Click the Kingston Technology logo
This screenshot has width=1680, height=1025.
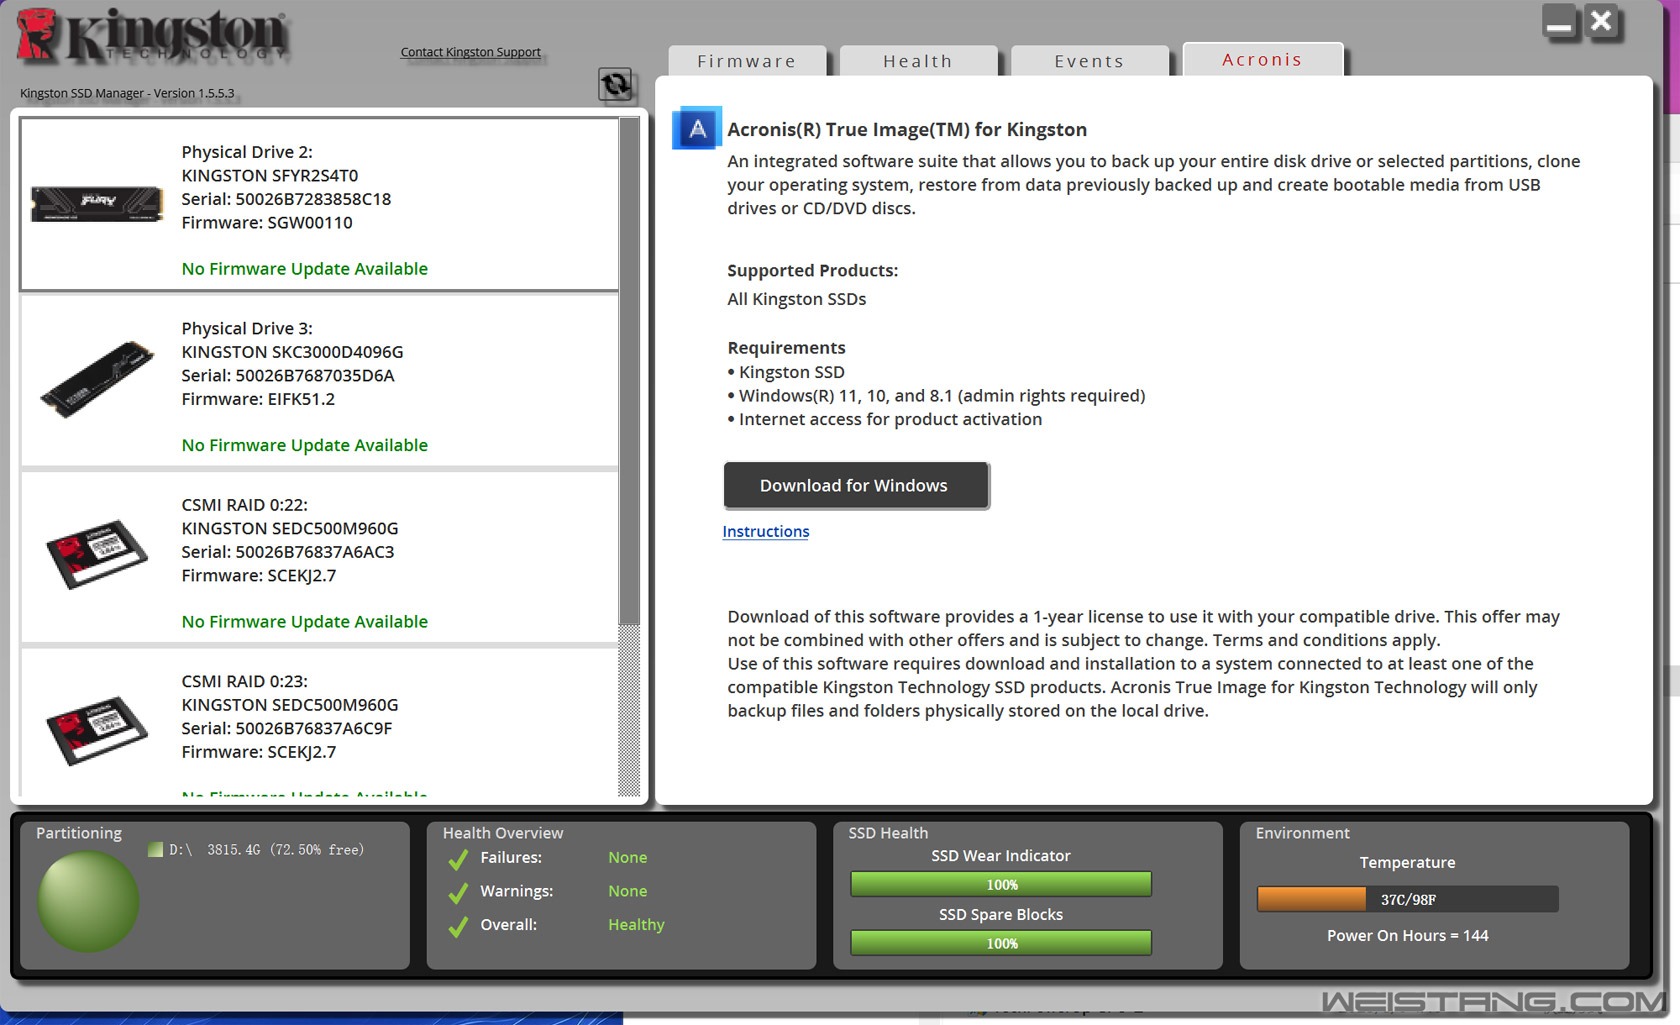pos(152,36)
